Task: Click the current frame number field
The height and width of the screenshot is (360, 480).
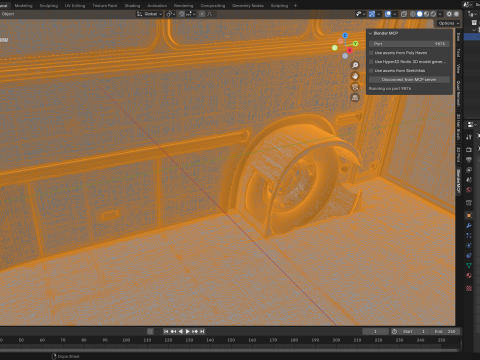Action: (375, 331)
